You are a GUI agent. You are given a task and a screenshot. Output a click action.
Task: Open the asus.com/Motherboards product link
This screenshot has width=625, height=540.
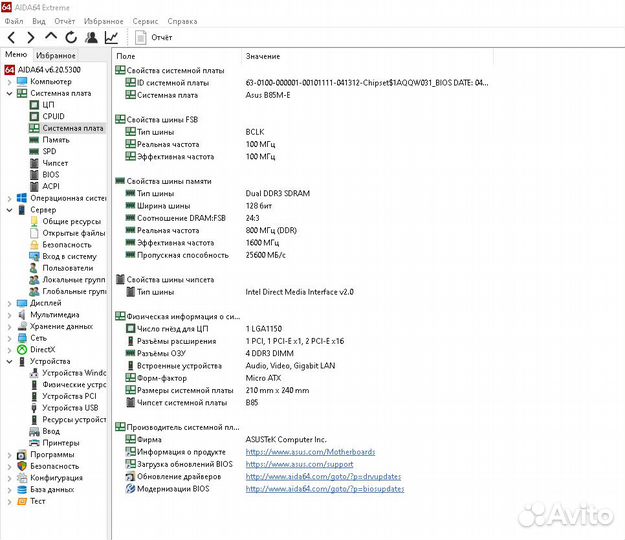(x=310, y=452)
